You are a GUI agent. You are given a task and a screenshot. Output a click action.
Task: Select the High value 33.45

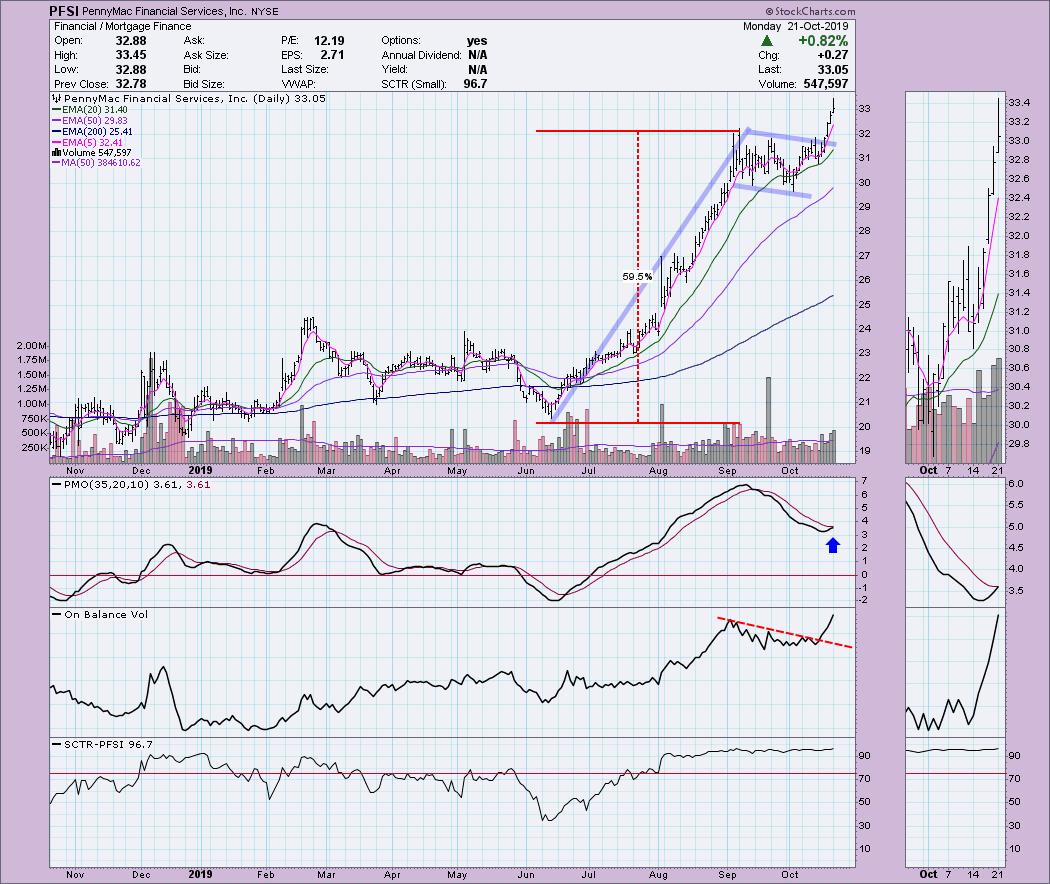[x=131, y=55]
